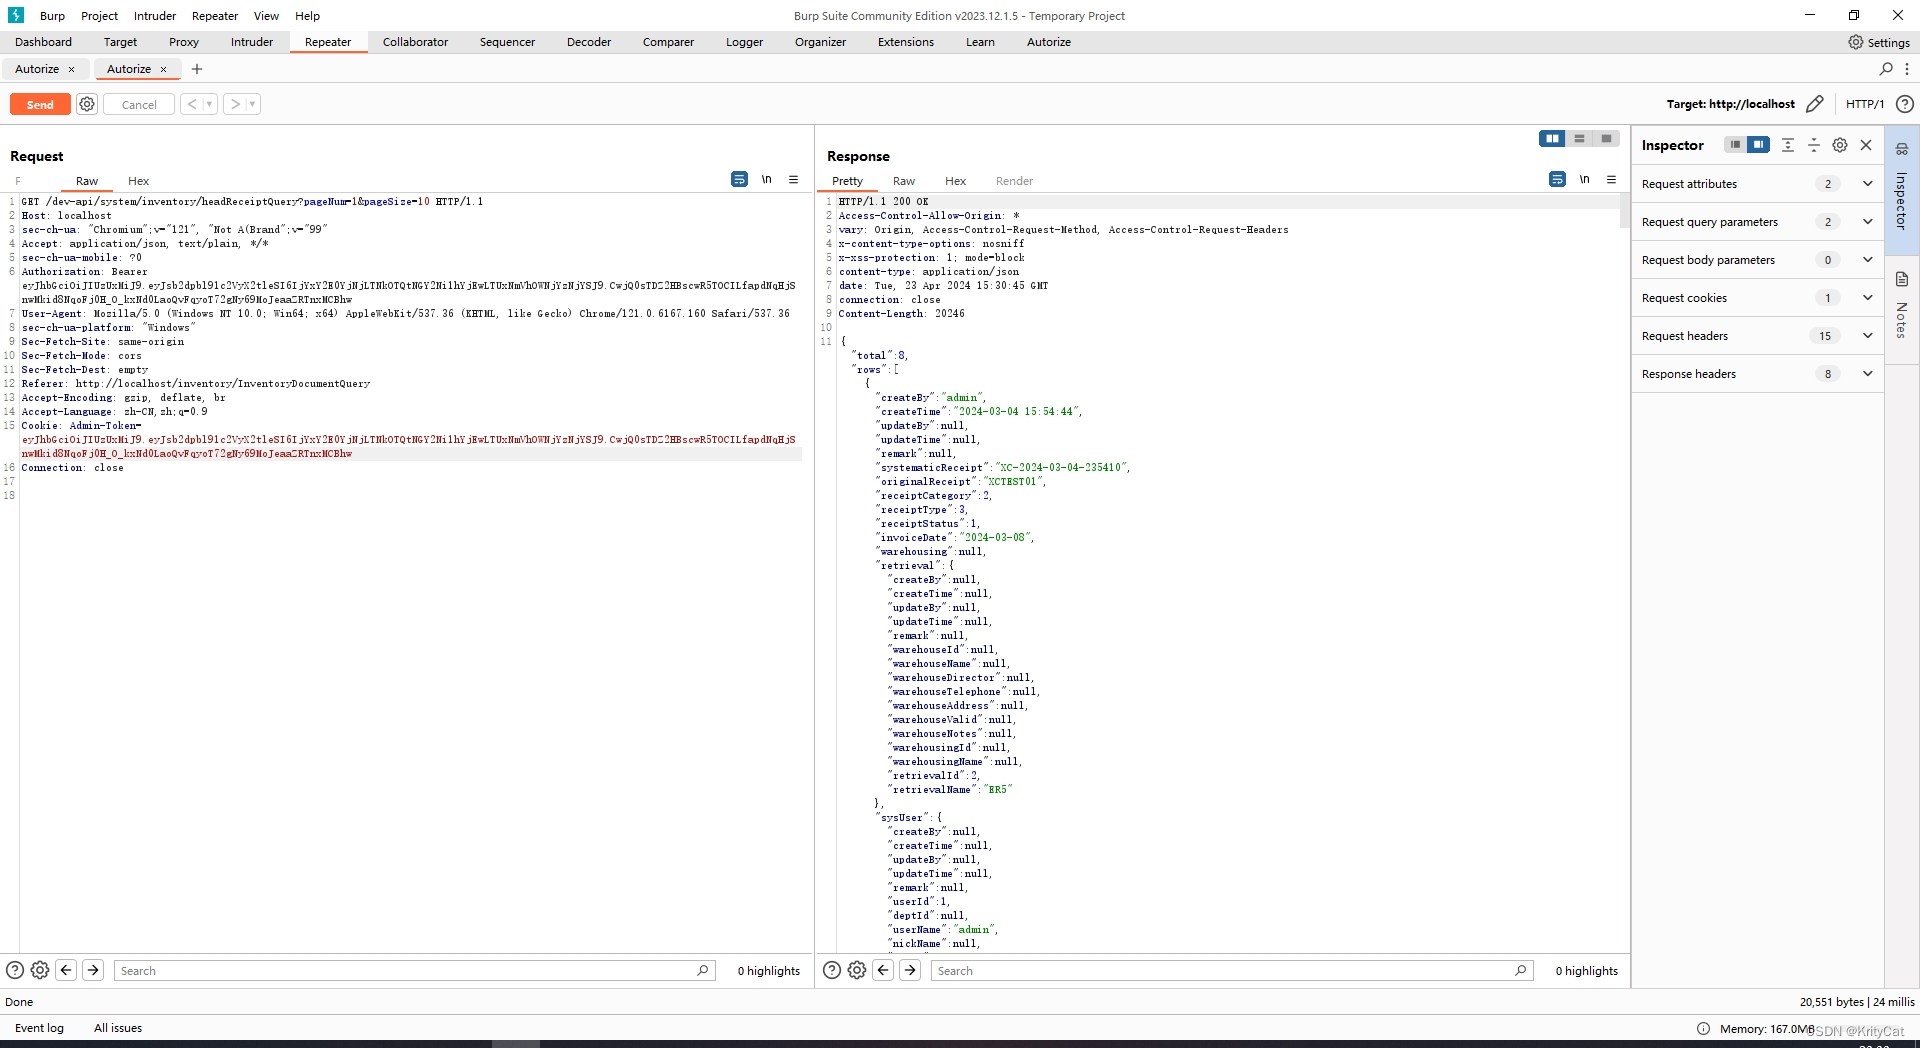Viewport: 1920px width, 1048px height.
Task: Go to previous Request search match
Action: 66,970
